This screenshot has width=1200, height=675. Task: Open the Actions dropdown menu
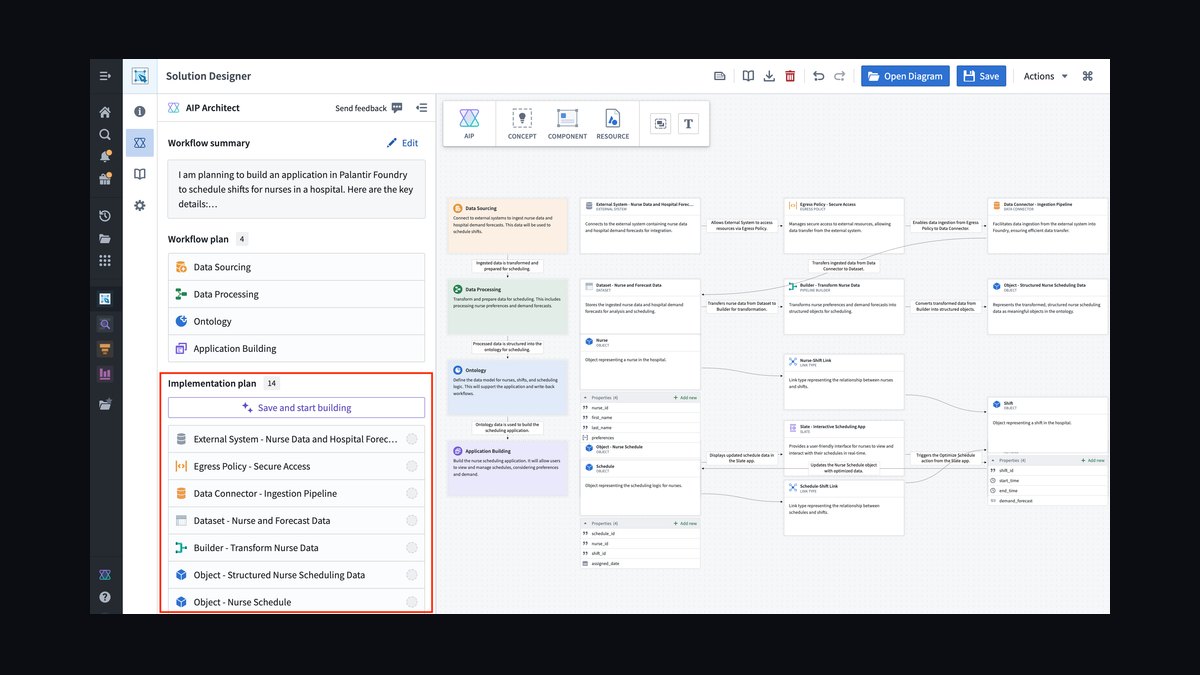(x=1045, y=76)
